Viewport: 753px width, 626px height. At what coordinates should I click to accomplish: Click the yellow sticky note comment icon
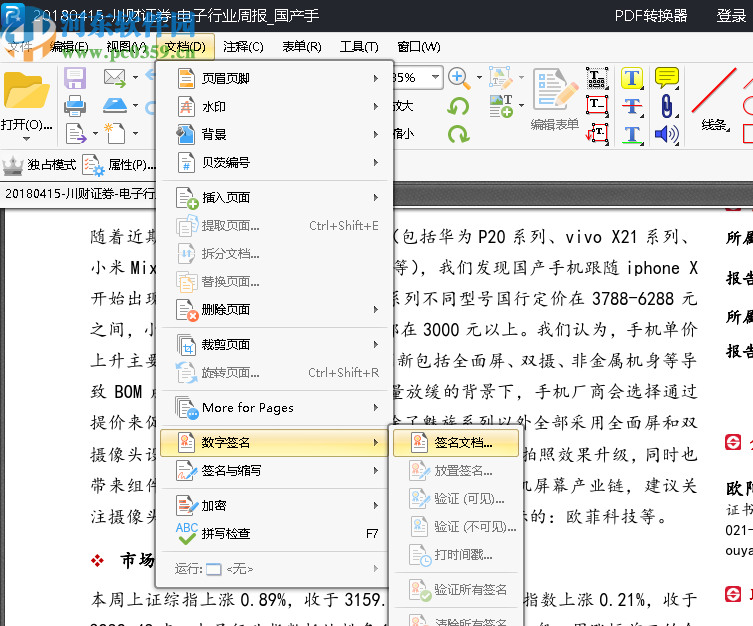coord(667,78)
